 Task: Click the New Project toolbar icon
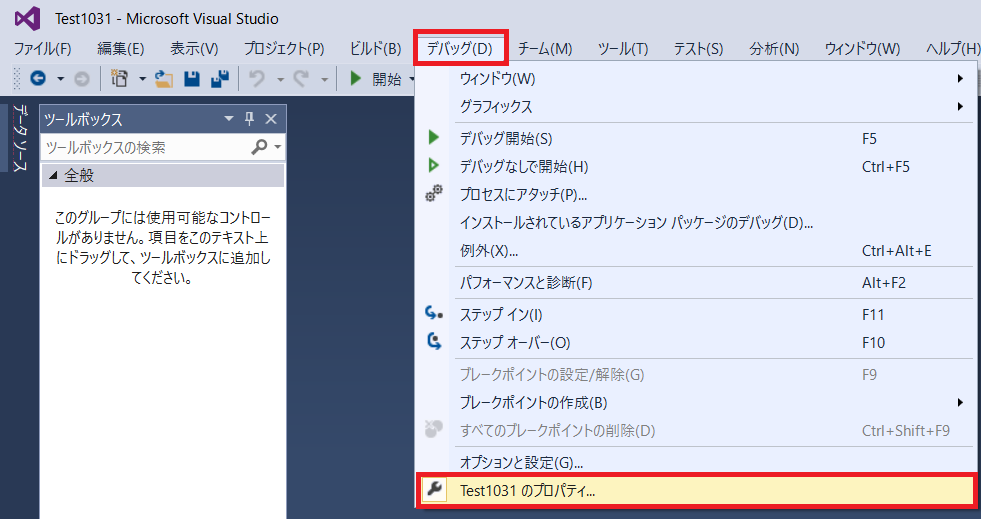pos(119,78)
